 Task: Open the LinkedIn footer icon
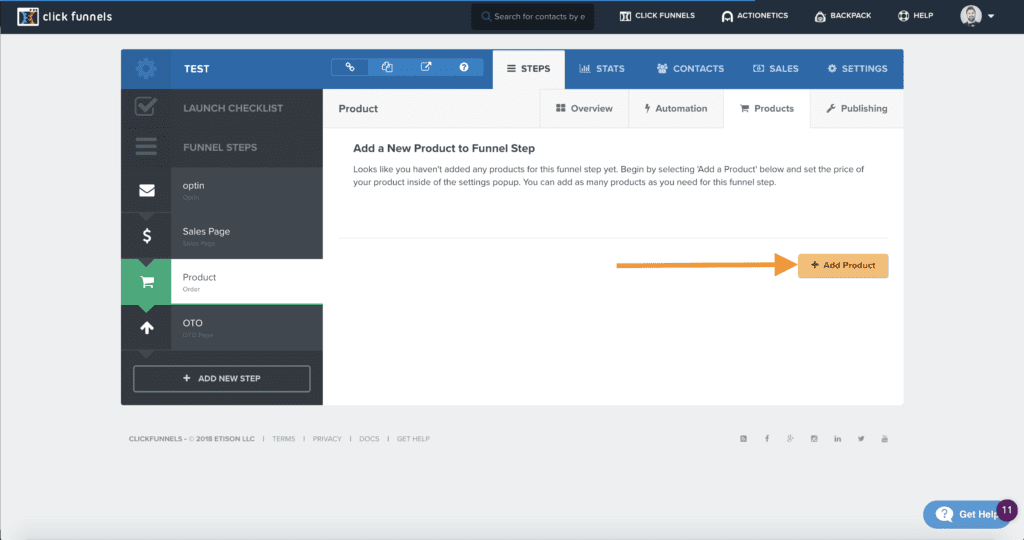[837, 439]
